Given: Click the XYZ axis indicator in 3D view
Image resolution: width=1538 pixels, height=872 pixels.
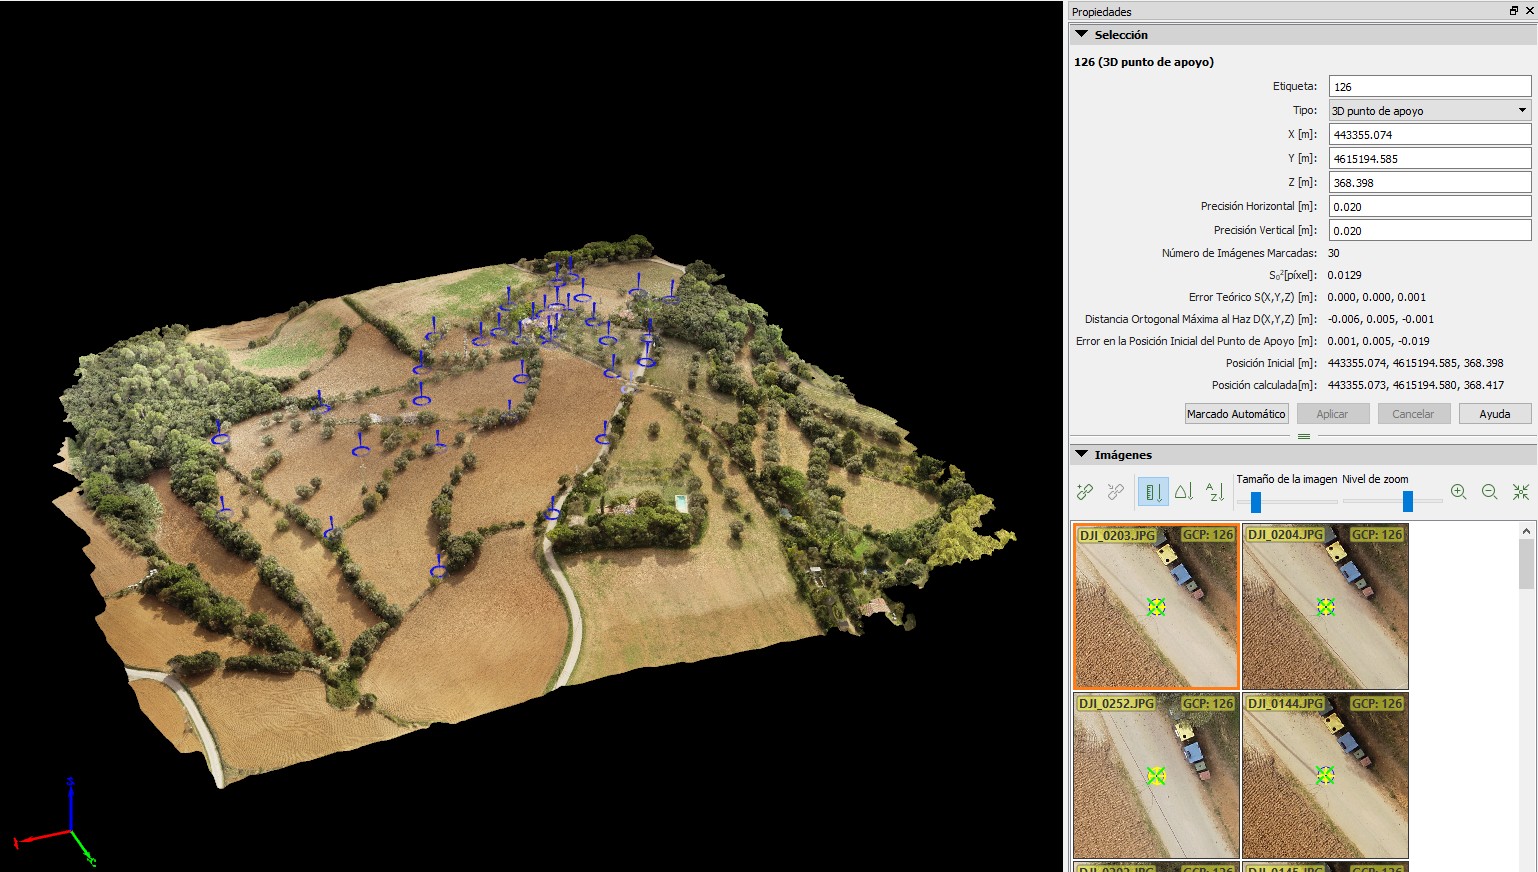Looking at the screenshot, I should pos(57,821).
